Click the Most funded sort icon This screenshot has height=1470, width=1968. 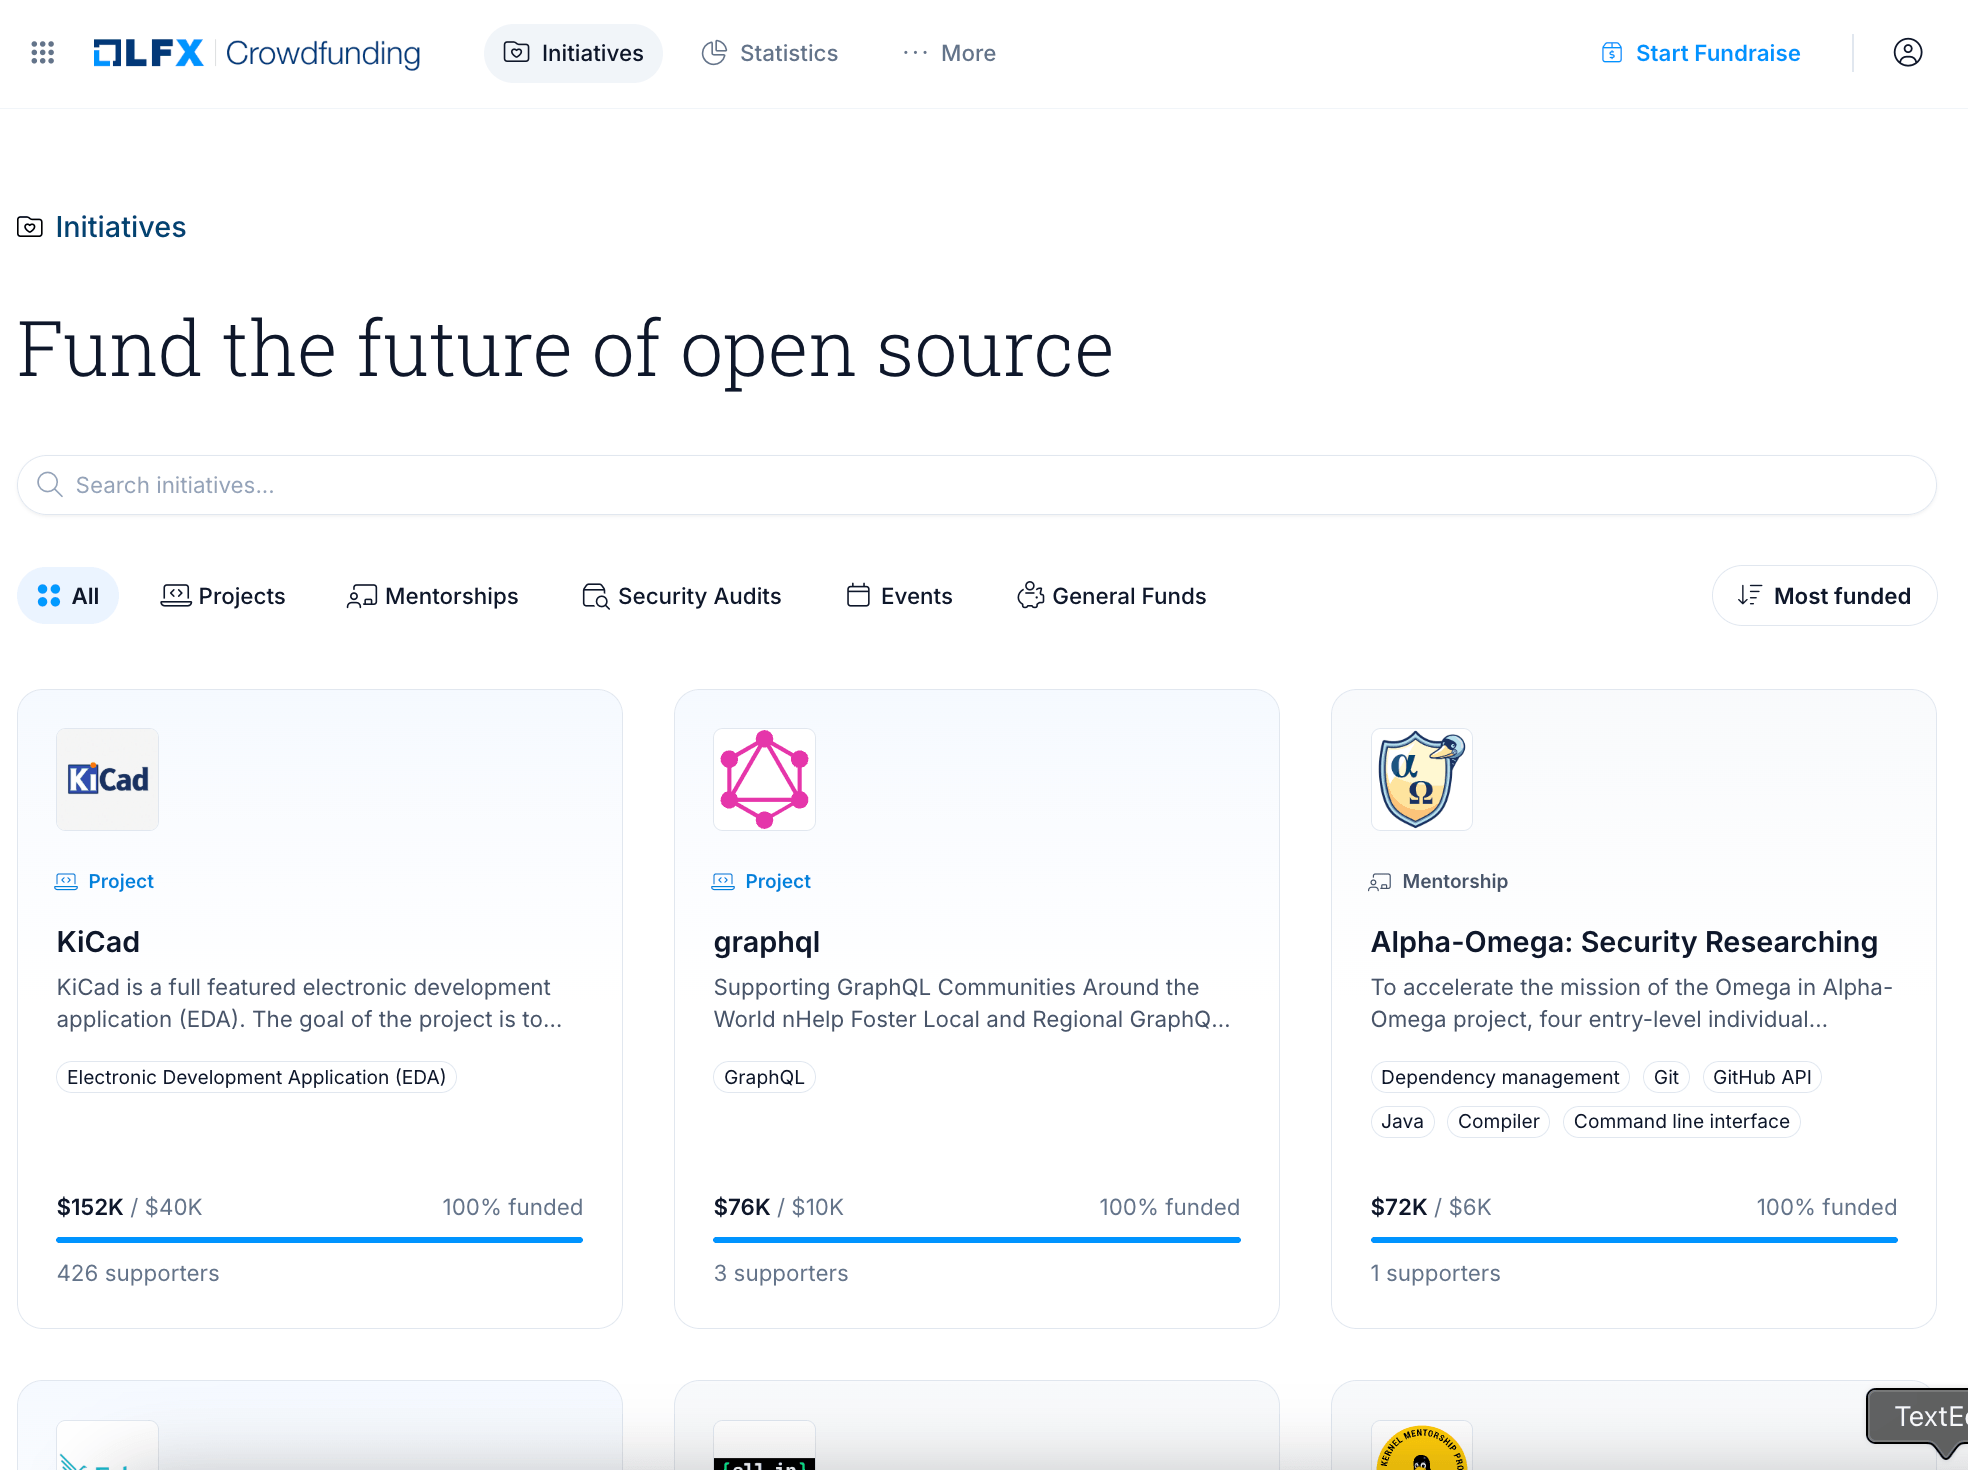(x=1750, y=595)
